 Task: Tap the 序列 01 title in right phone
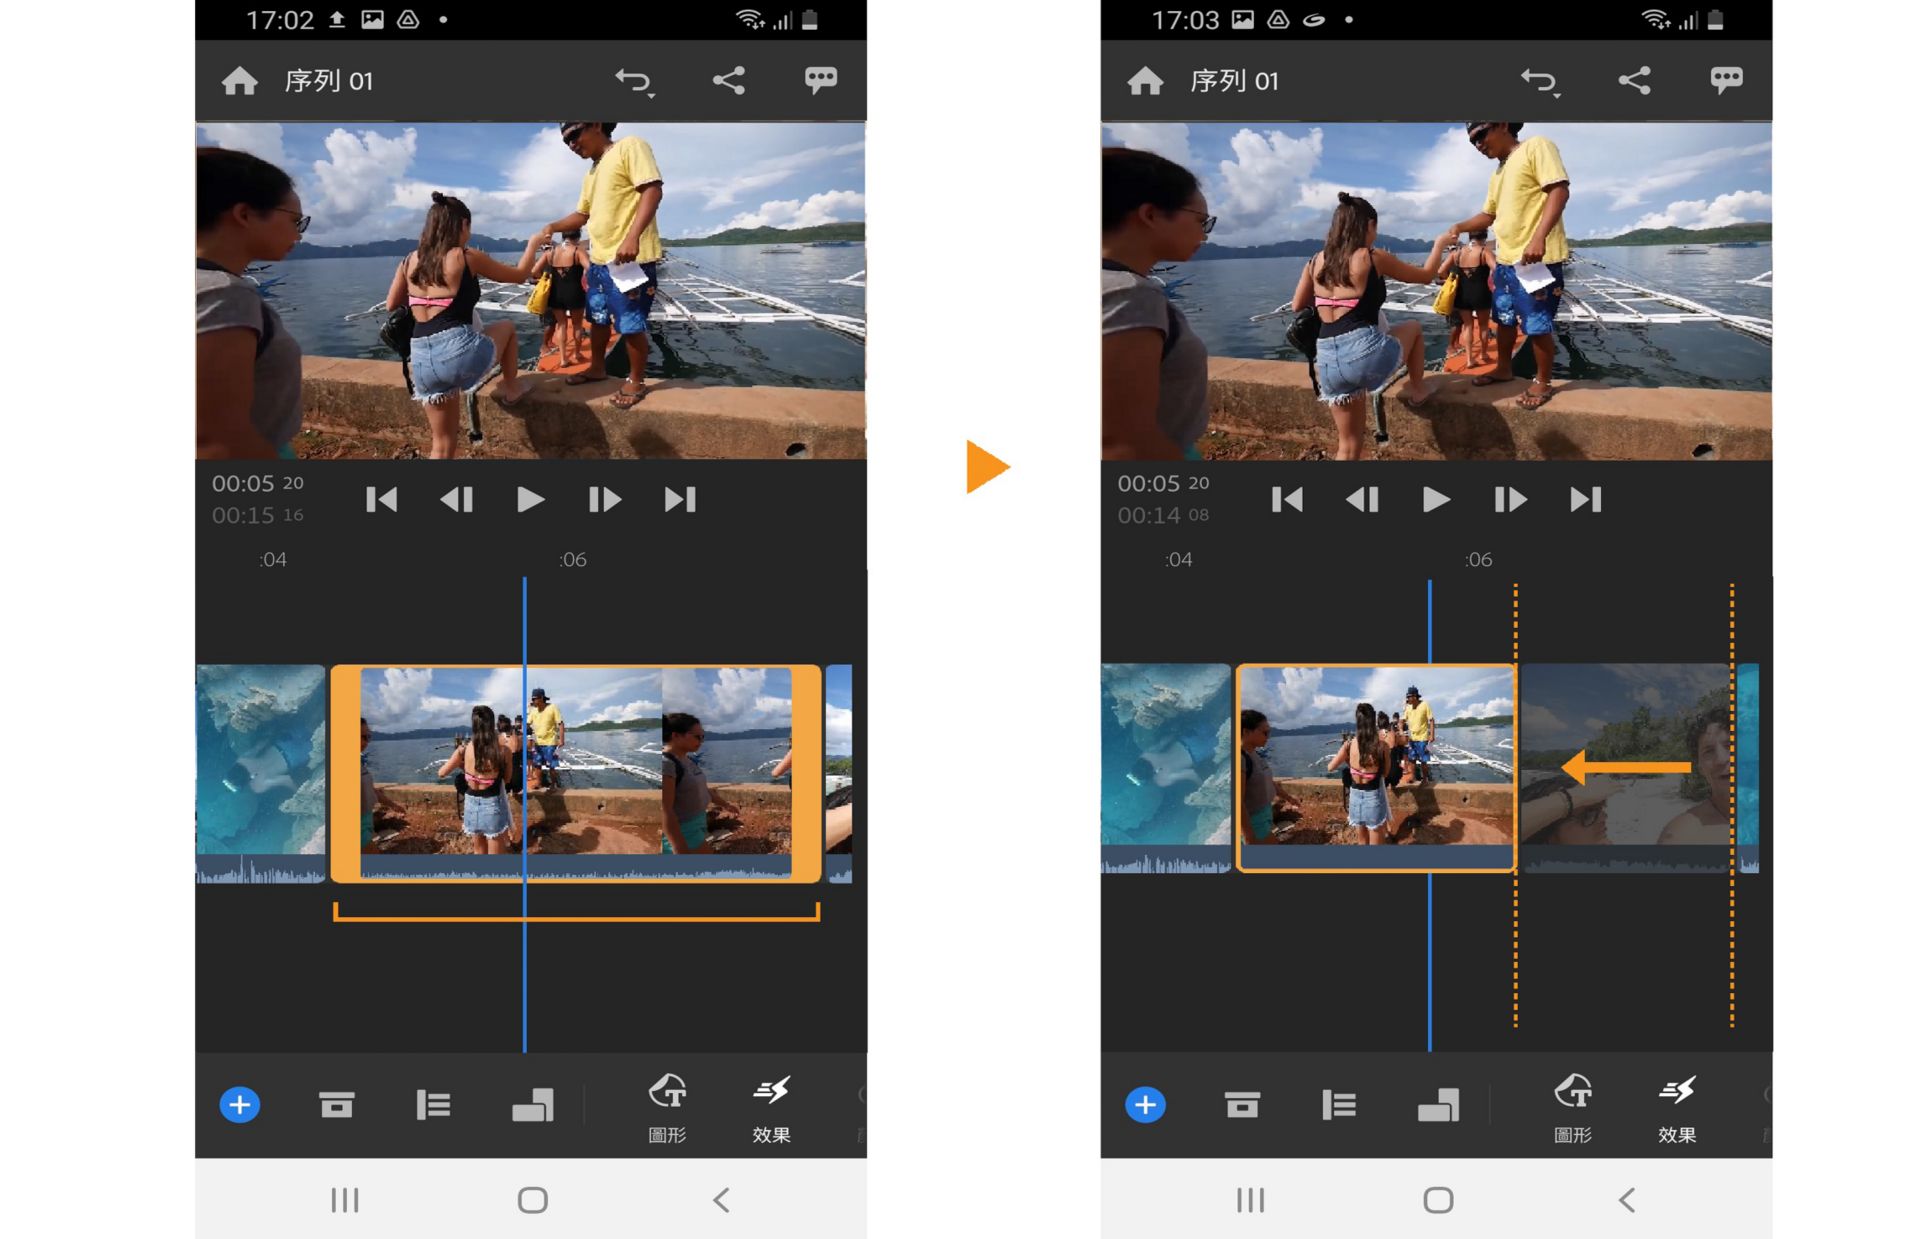point(1234,81)
